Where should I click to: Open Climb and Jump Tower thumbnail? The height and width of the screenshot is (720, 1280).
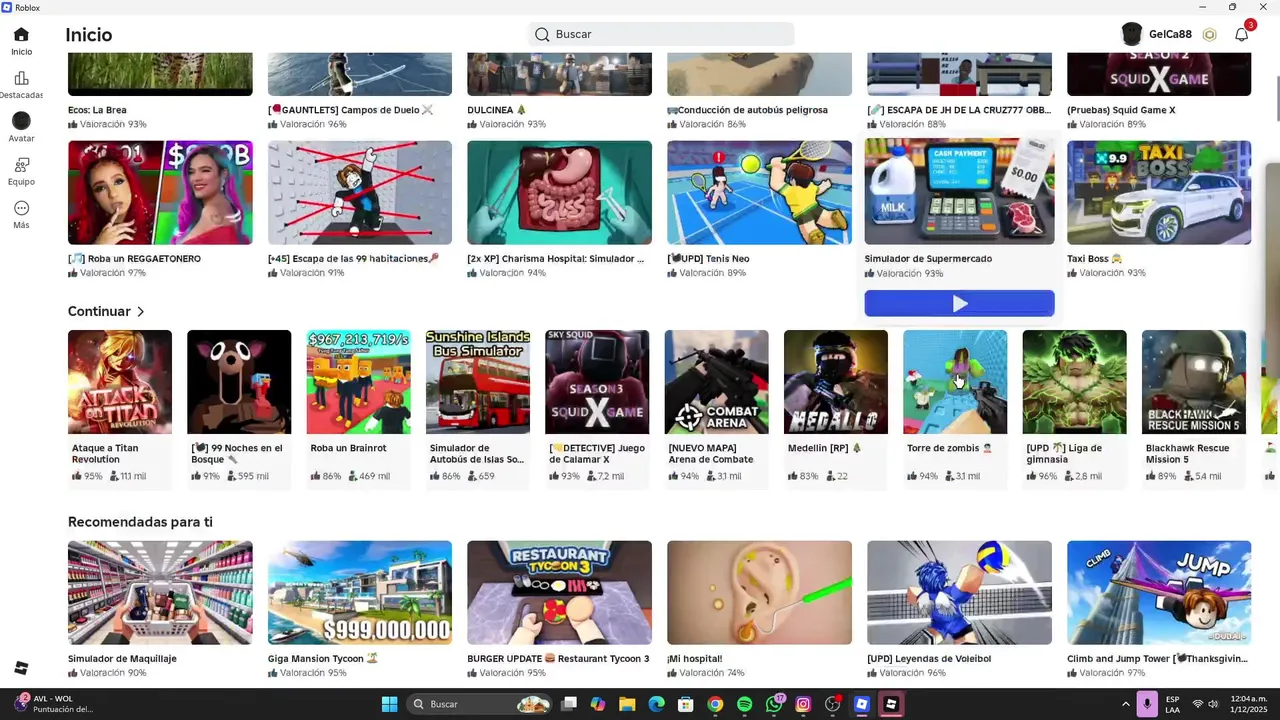point(1159,592)
